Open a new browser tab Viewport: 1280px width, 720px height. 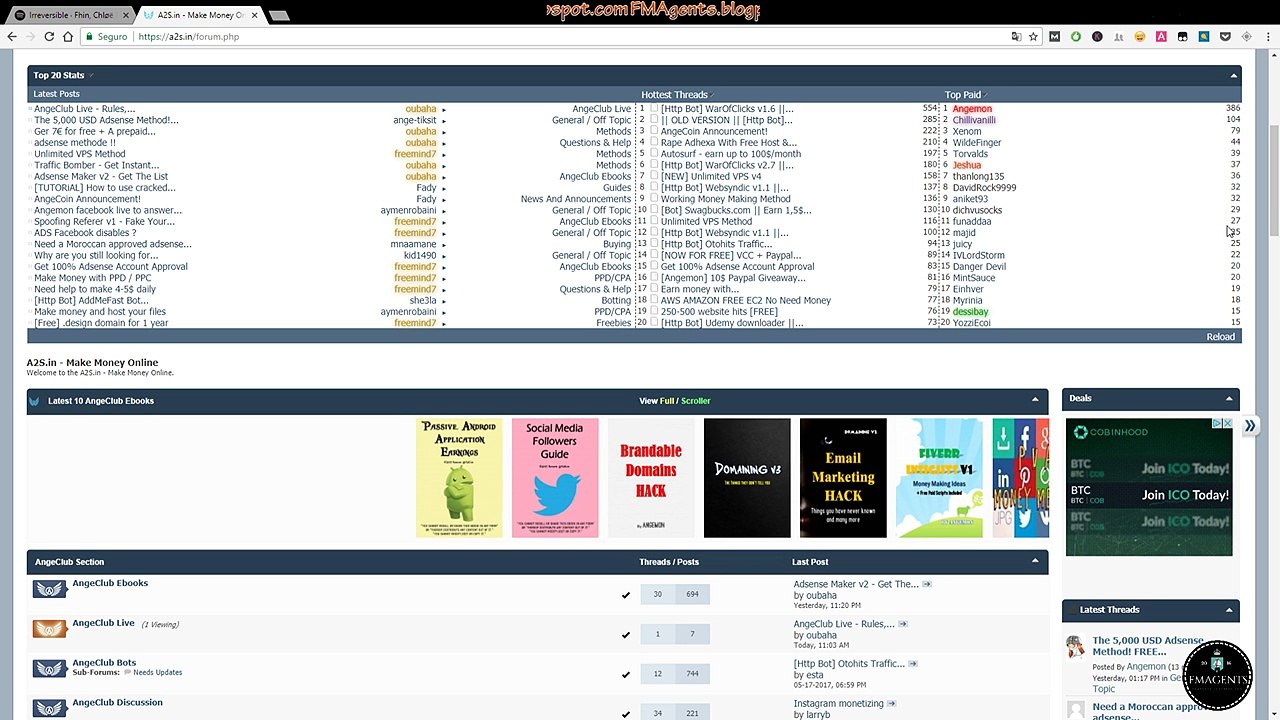[x=280, y=15]
